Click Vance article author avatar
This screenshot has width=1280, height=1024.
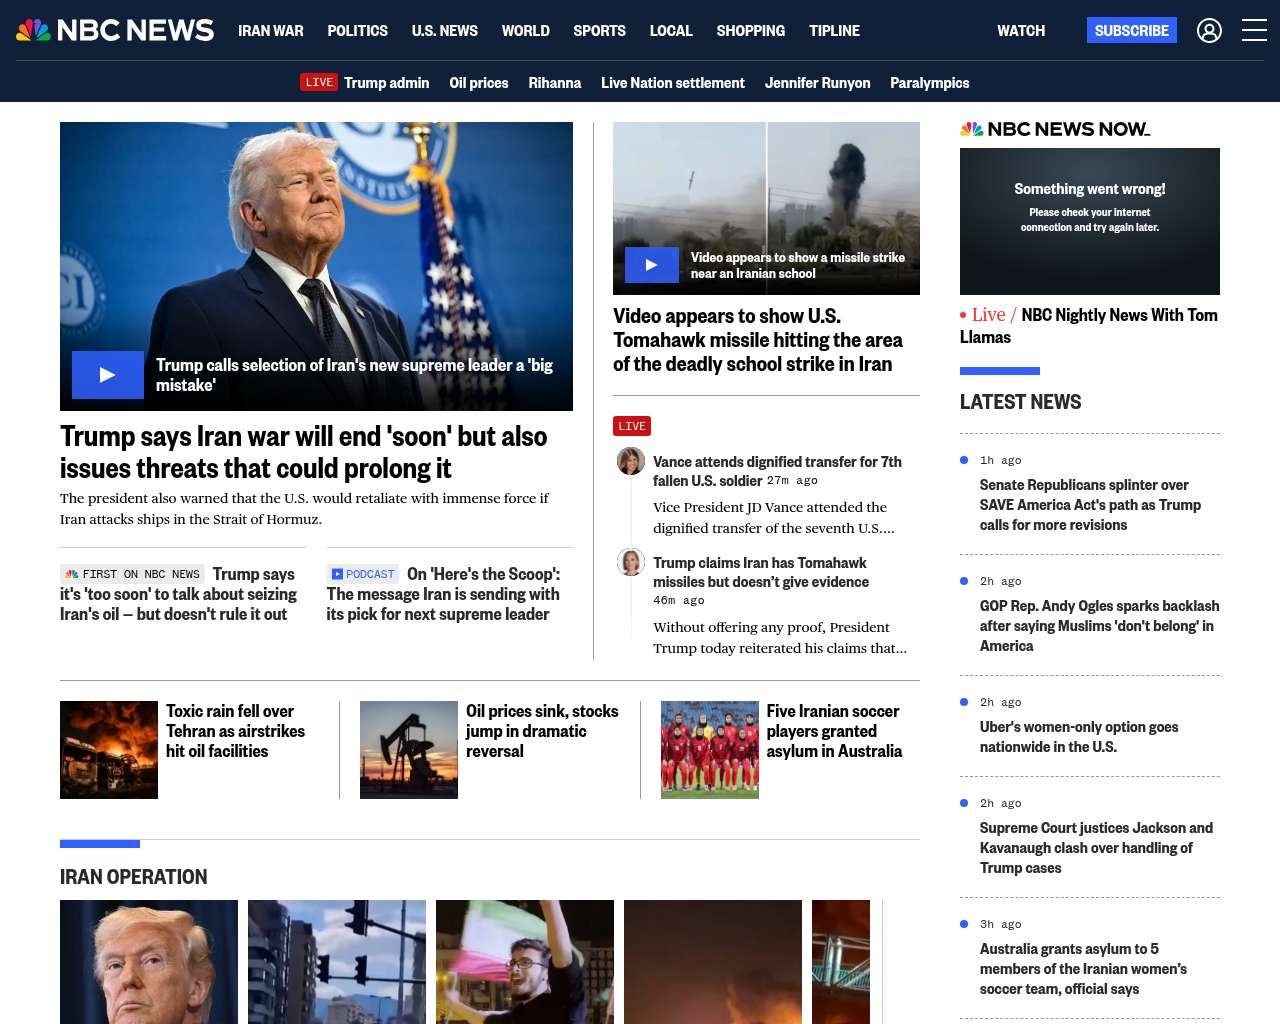[x=631, y=461]
